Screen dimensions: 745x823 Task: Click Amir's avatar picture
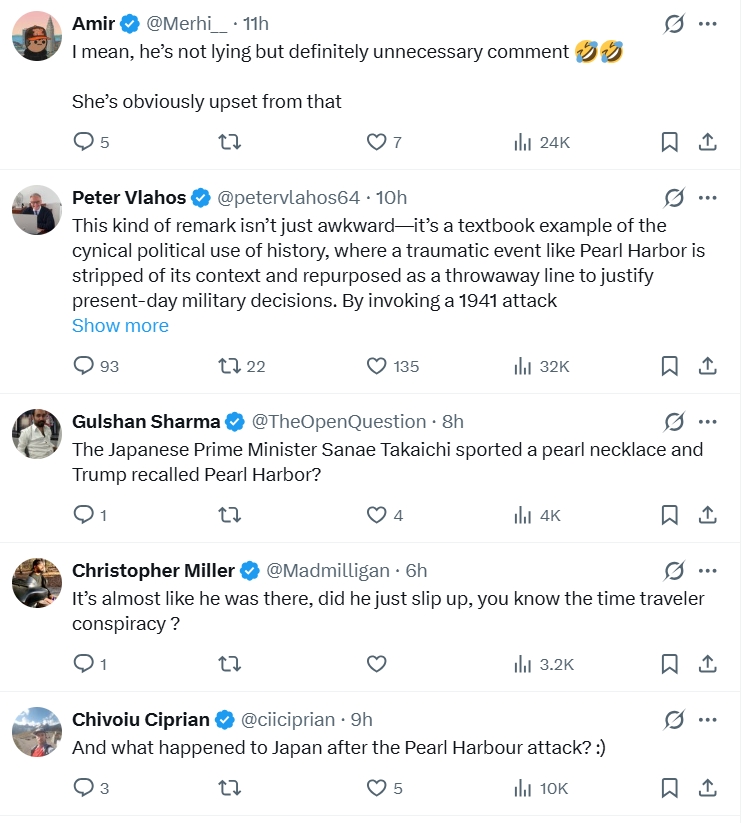pos(37,36)
